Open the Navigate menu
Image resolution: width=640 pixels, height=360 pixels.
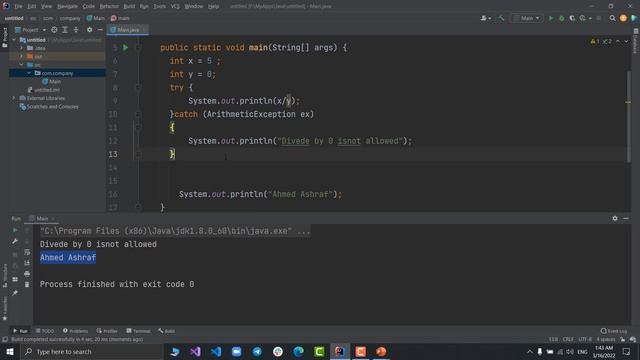pyautogui.click(x=67, y=7)
